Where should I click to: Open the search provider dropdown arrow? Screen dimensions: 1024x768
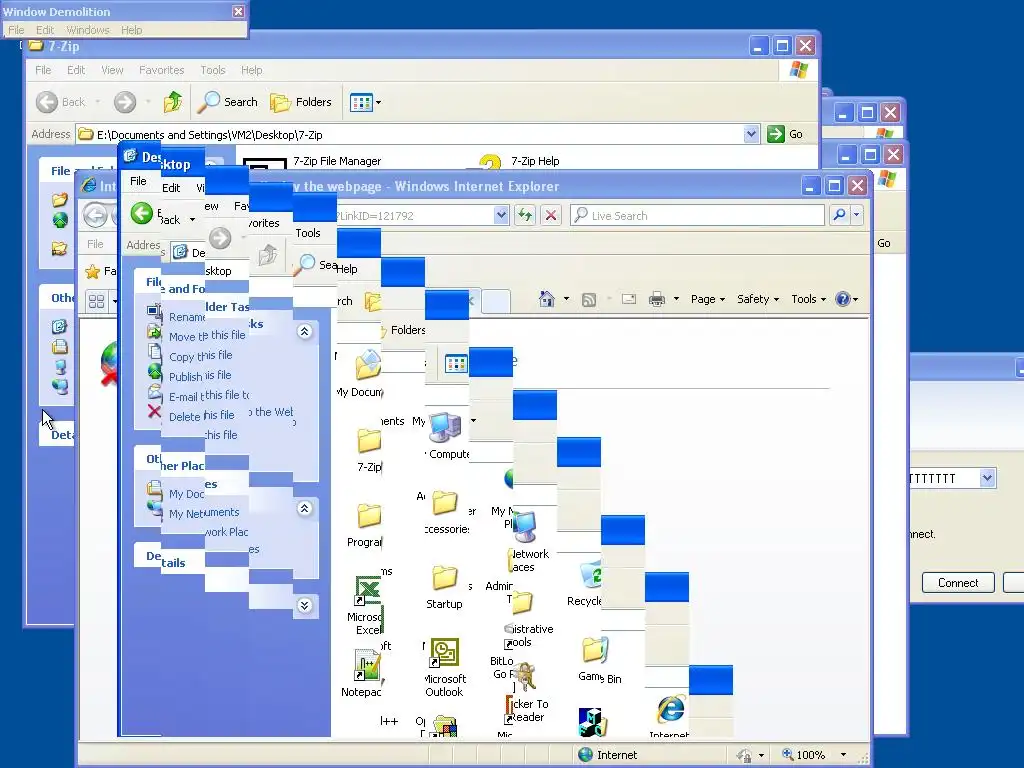click(857, 215)
